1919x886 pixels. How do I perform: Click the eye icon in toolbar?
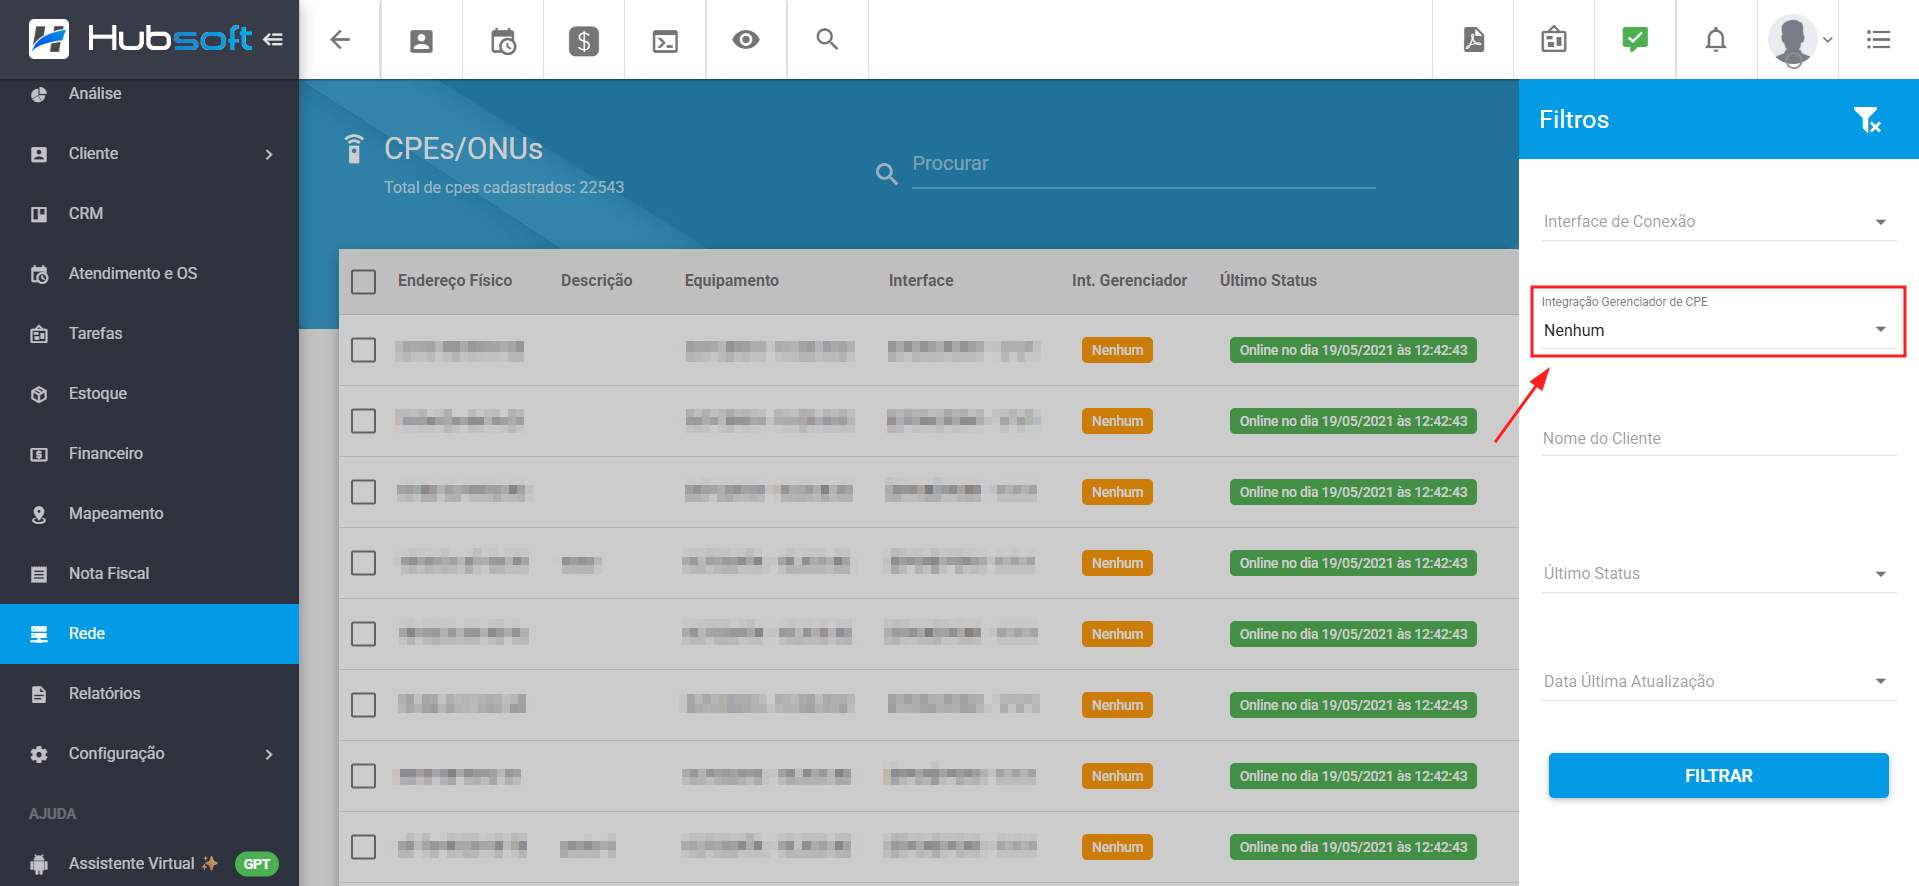746,40
